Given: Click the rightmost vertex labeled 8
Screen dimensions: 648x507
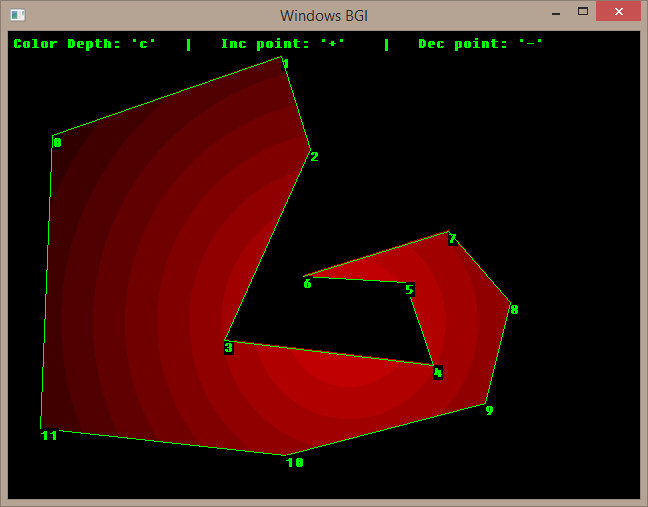Looking at the screenshot, I should [x=513, y=310].
